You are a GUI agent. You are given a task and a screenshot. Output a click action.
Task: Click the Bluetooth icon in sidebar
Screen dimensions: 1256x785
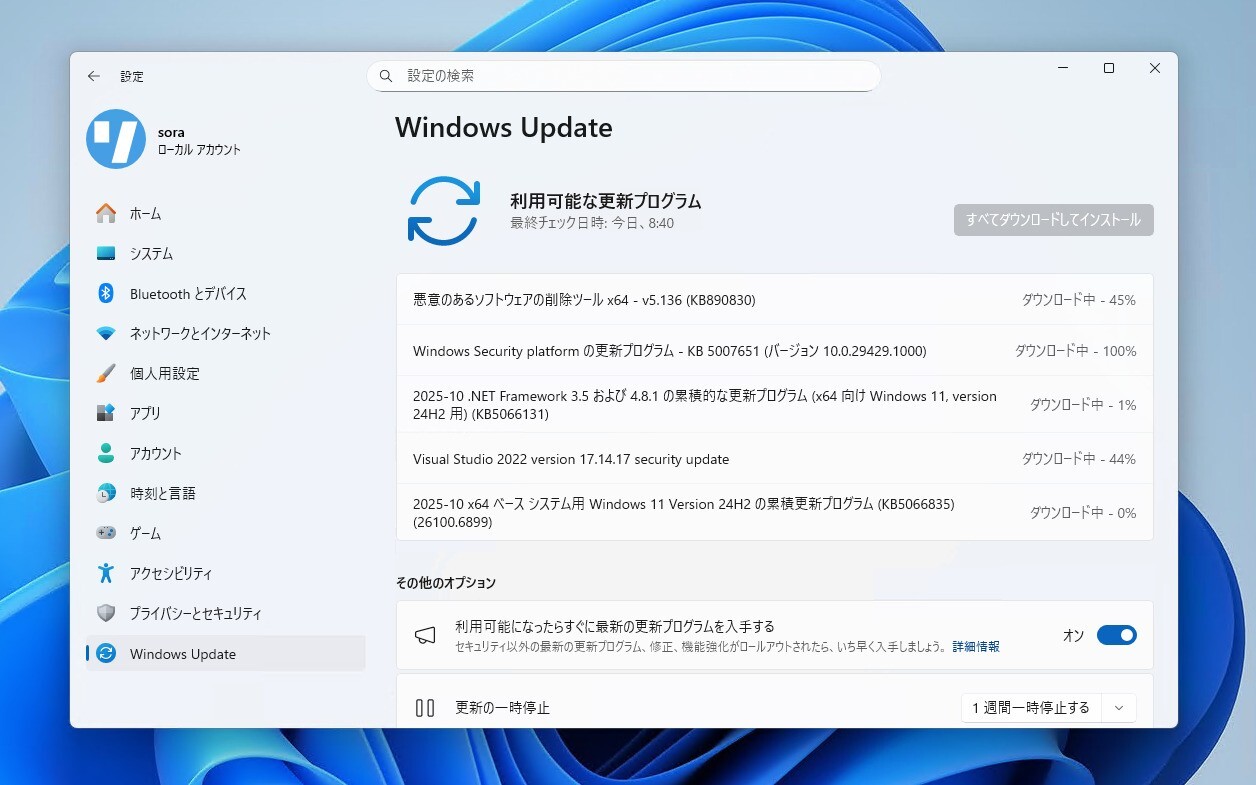[x=106, y=293]
